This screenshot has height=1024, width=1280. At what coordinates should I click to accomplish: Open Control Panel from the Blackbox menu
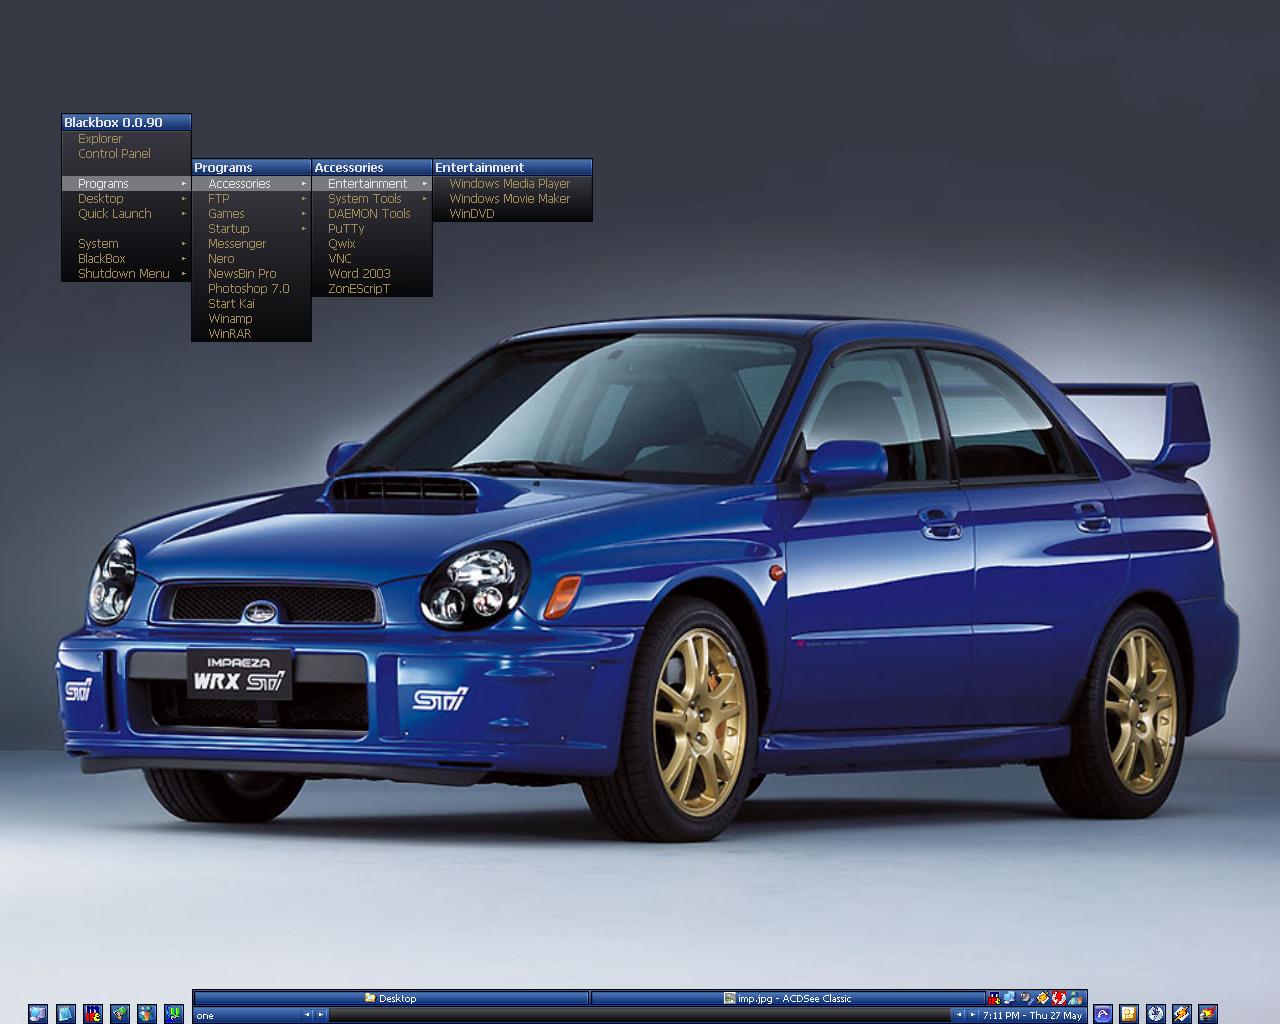tap(126, 154)
